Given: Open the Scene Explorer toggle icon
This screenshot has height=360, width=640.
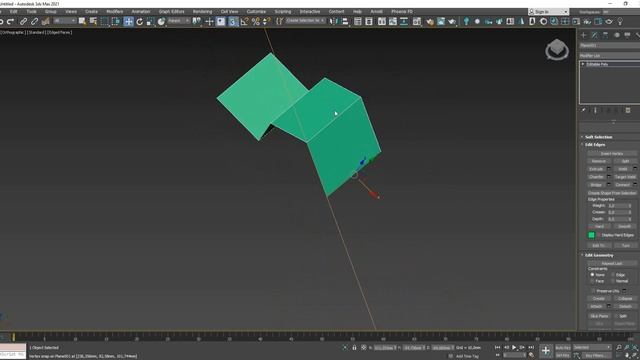Looking at the screenshot, I should click(x=358, y=21).
